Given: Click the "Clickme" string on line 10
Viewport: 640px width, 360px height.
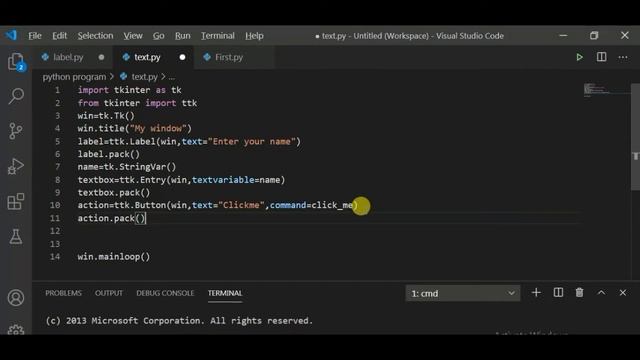Looking at the screenshot, I should pyautogui.click(x=241, y=205).
